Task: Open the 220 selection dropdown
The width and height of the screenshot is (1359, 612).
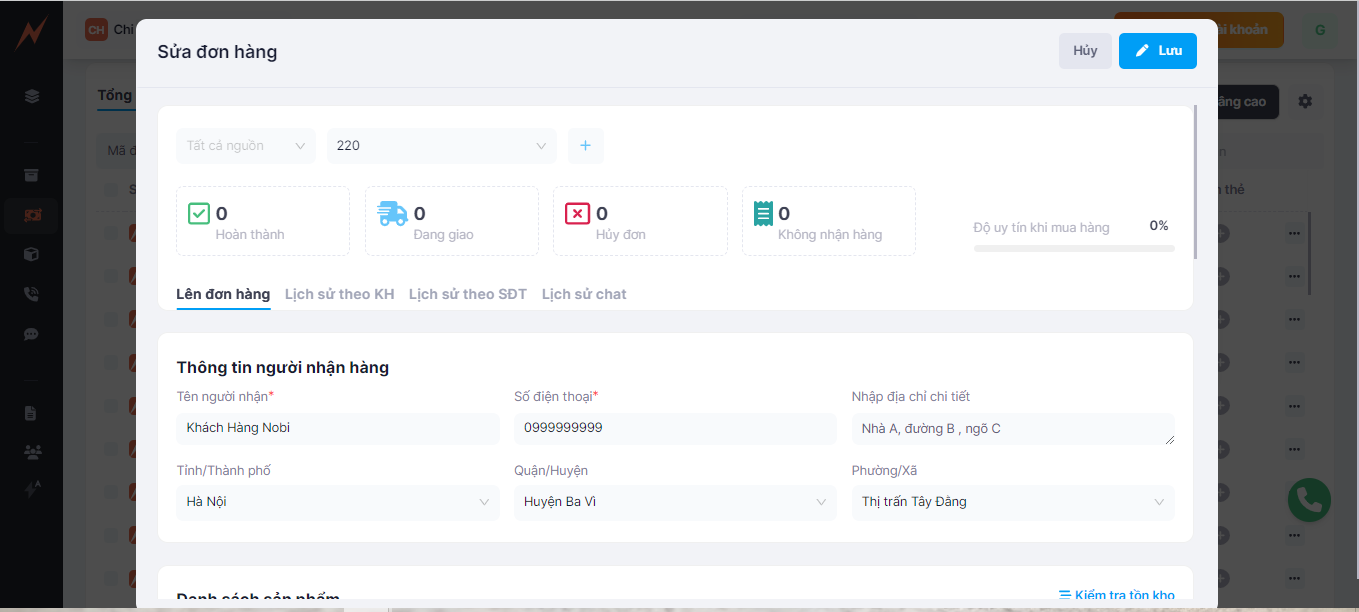Action: pyautogui.click(x=441, y=146)
